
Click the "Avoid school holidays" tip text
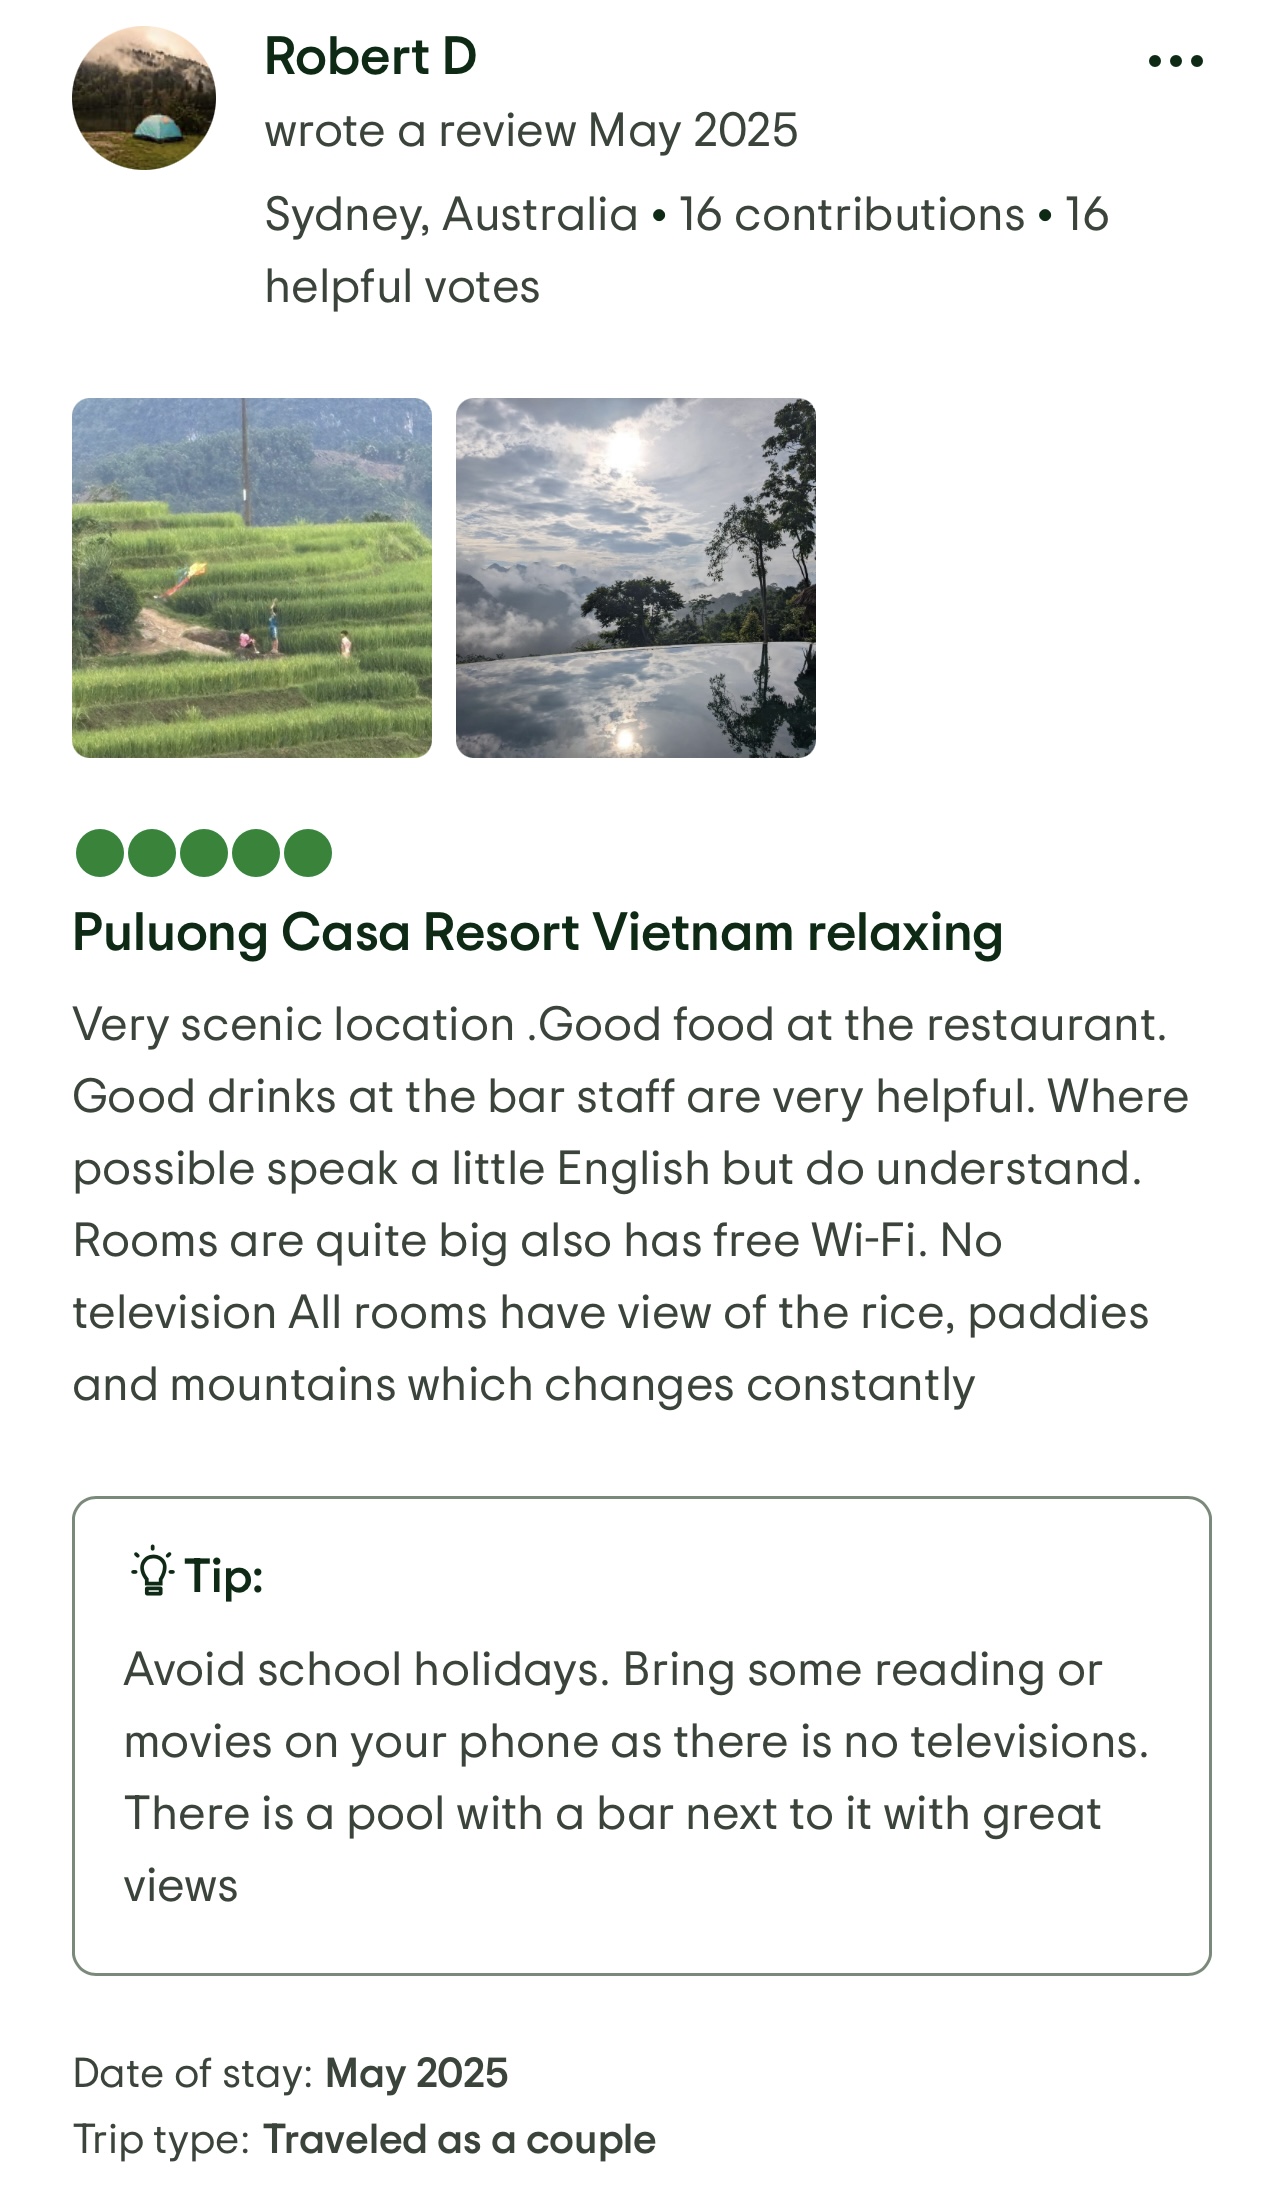(366, 1670)
